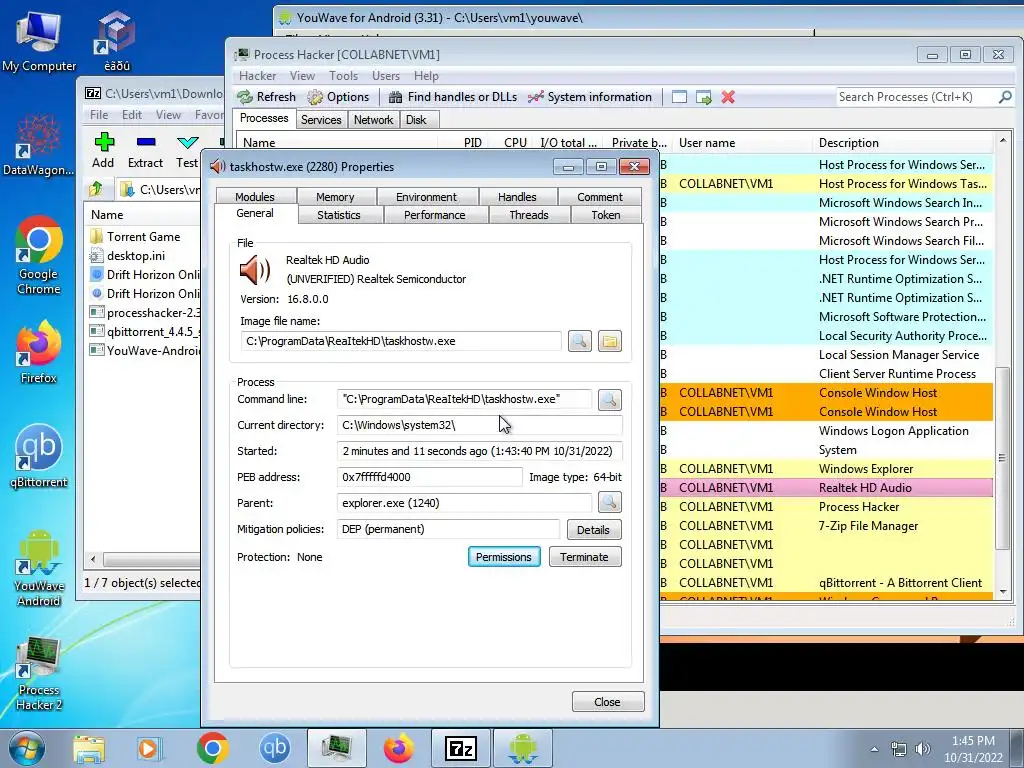
Task: Open the Tools menu in Process Hacker
Action: pos(344,76)
